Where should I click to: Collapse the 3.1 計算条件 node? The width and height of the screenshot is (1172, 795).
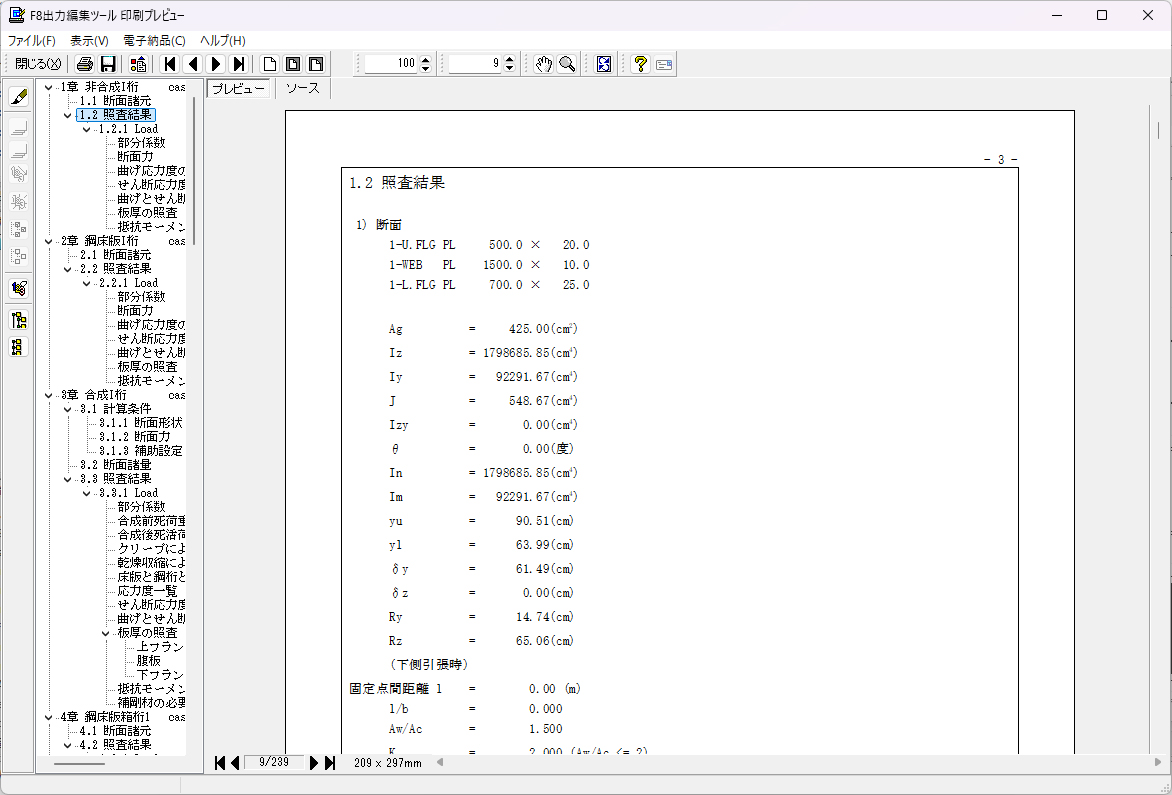pyautogui.click(x=68, y=409)
